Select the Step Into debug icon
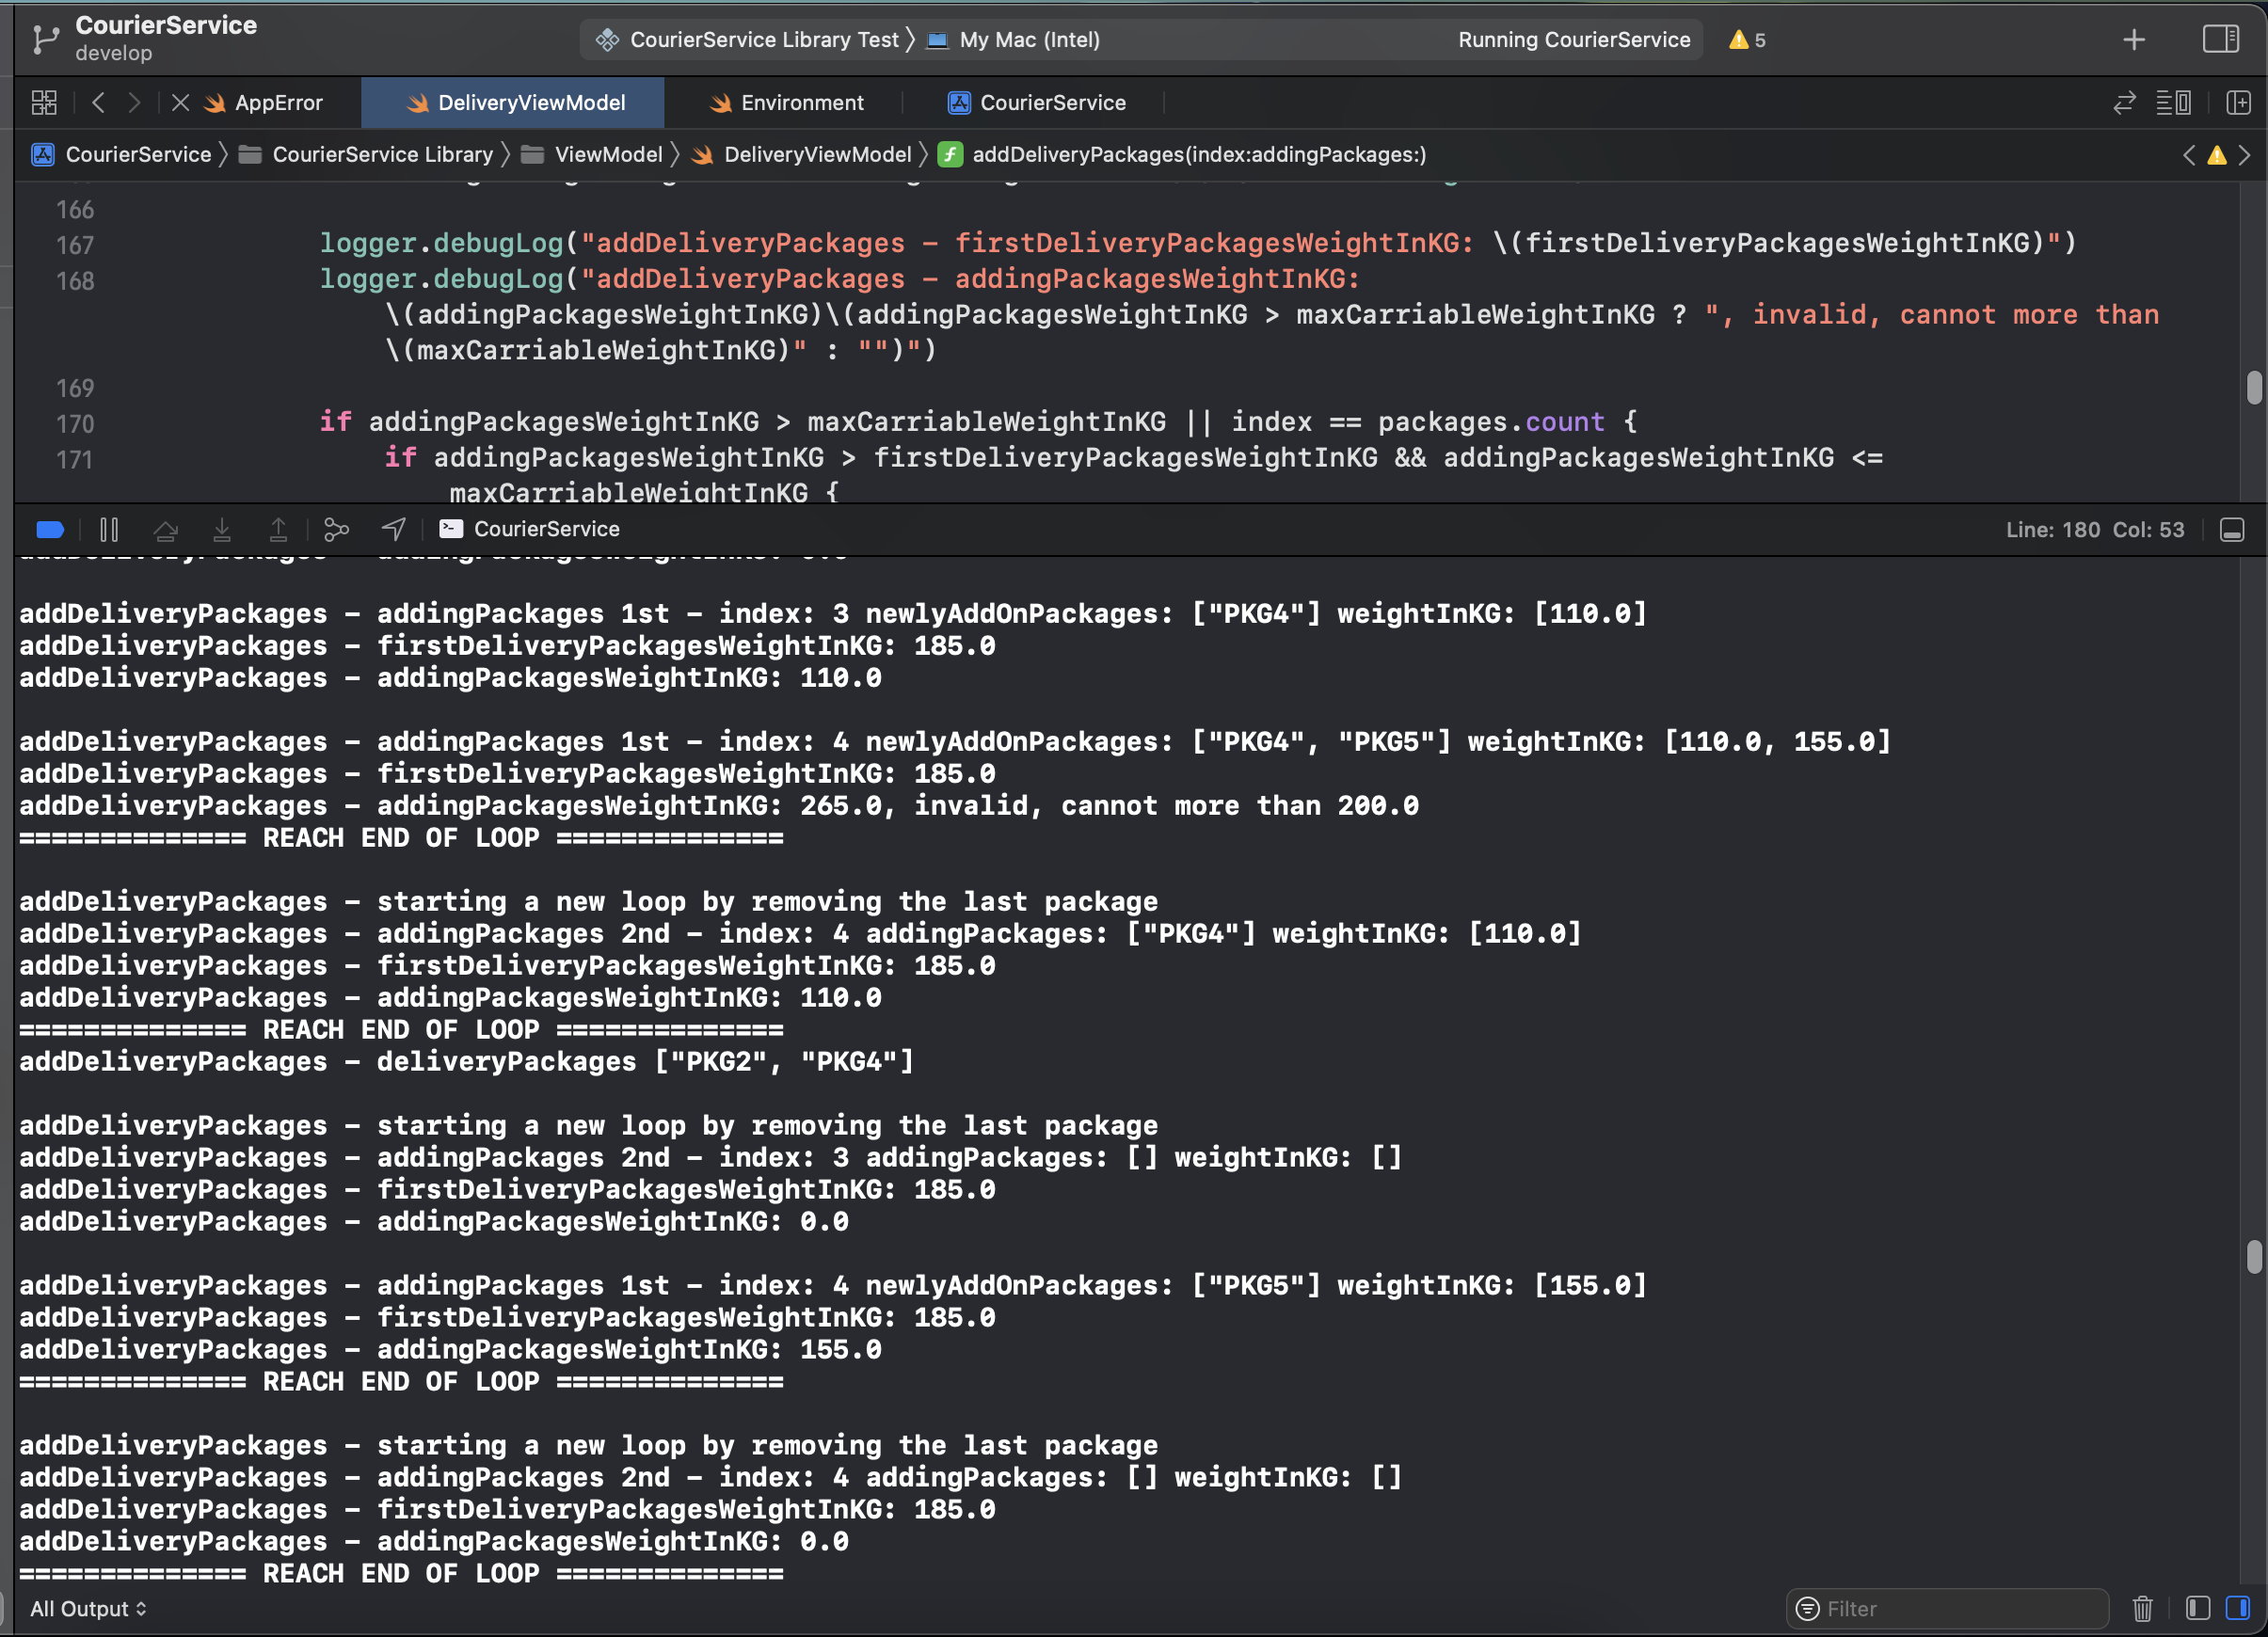The width and height of the screenshot is (2268, 1637). click(223, 529)
